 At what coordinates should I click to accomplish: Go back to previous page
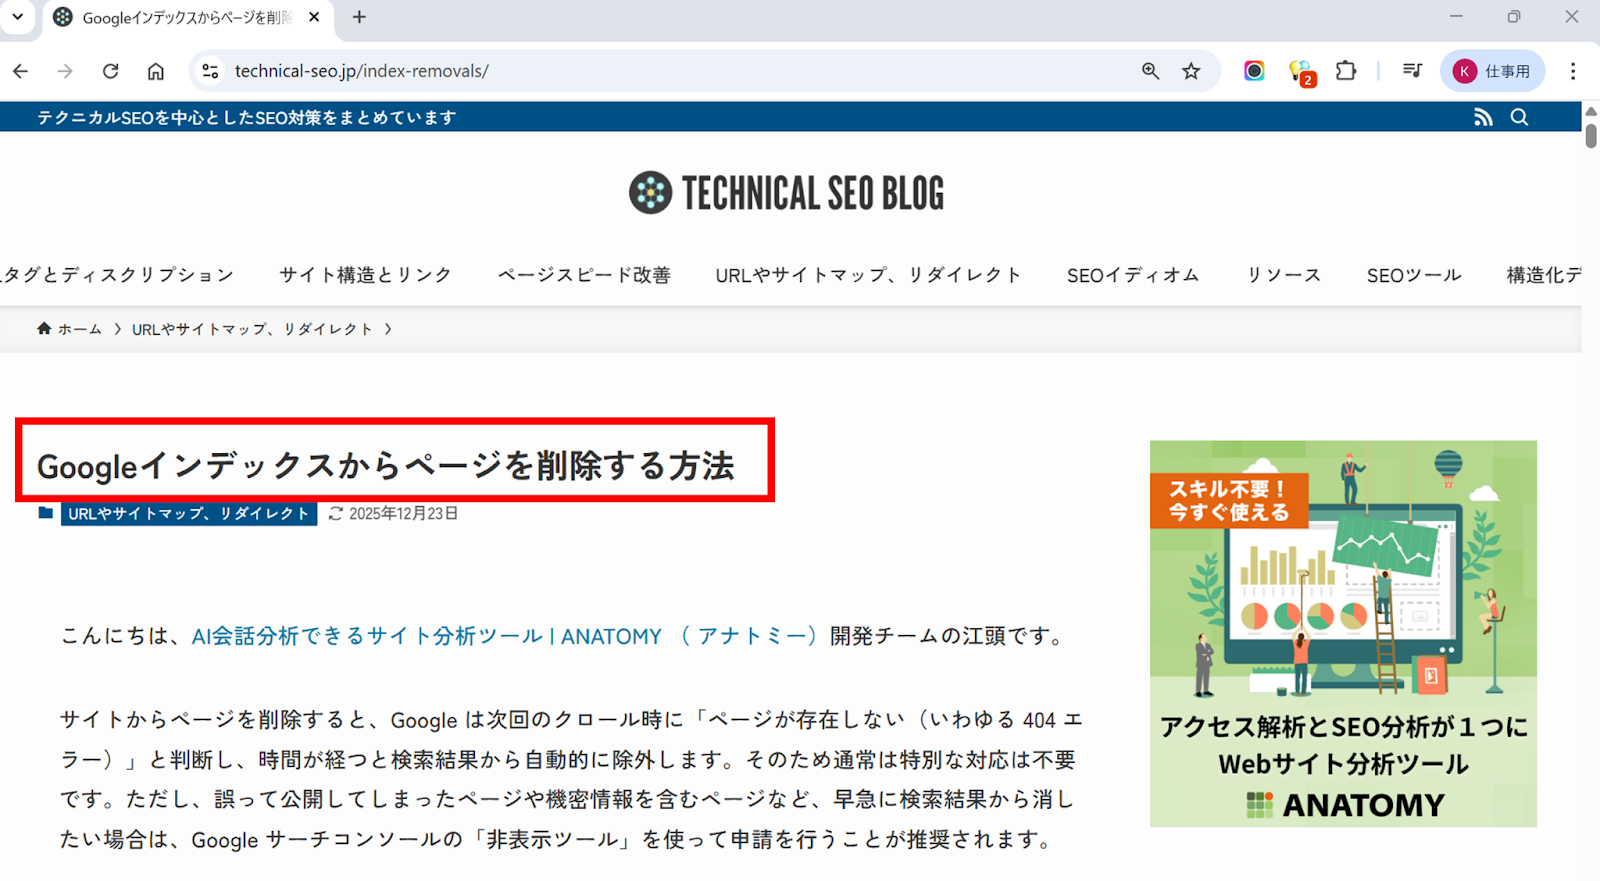click(20, 71)
